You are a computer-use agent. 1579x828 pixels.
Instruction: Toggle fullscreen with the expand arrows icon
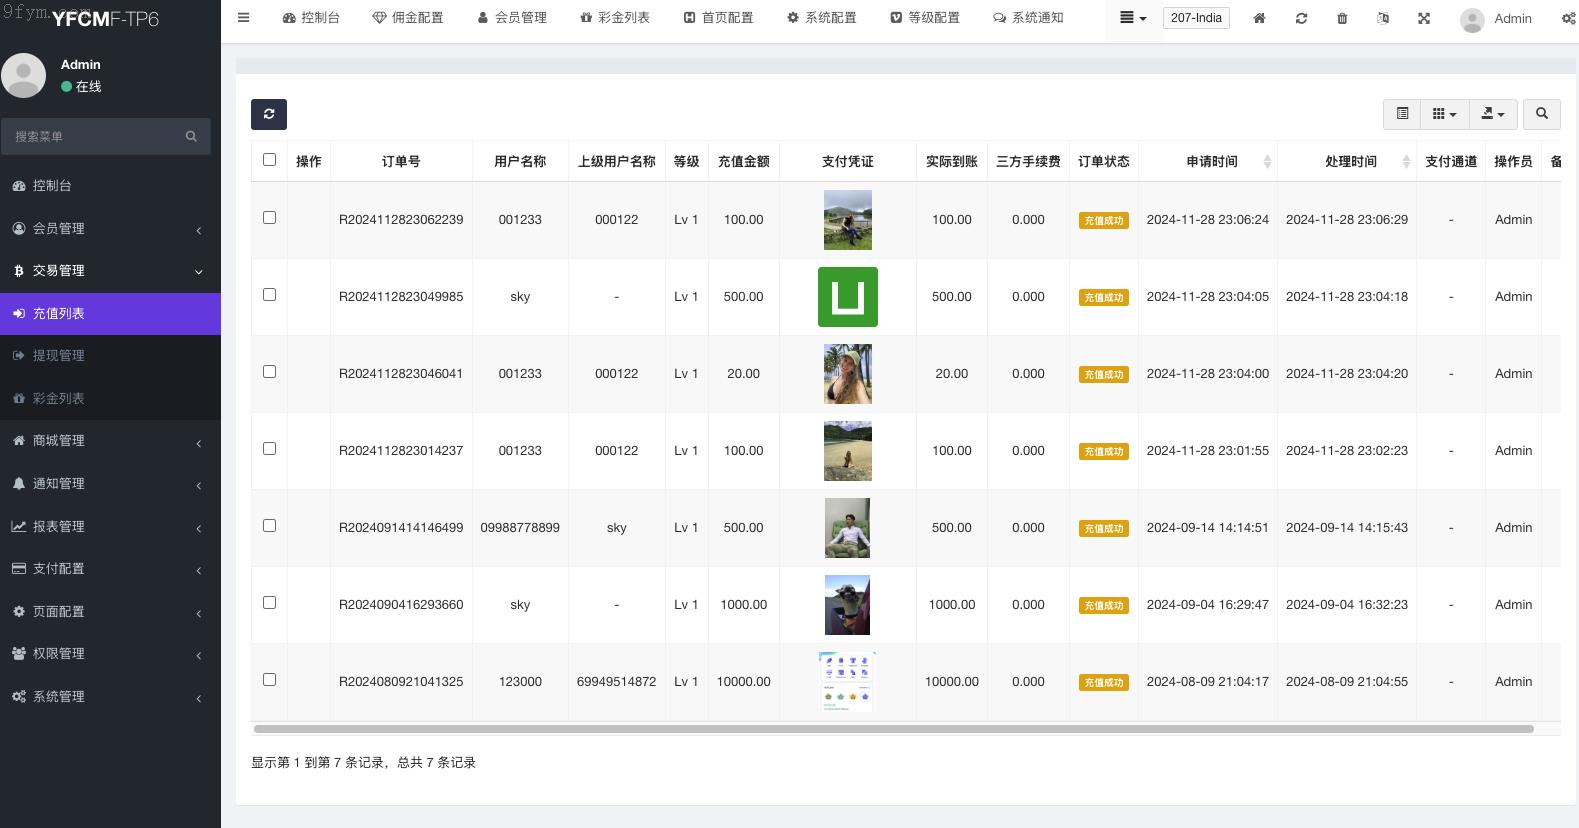tap(1424, 18)
